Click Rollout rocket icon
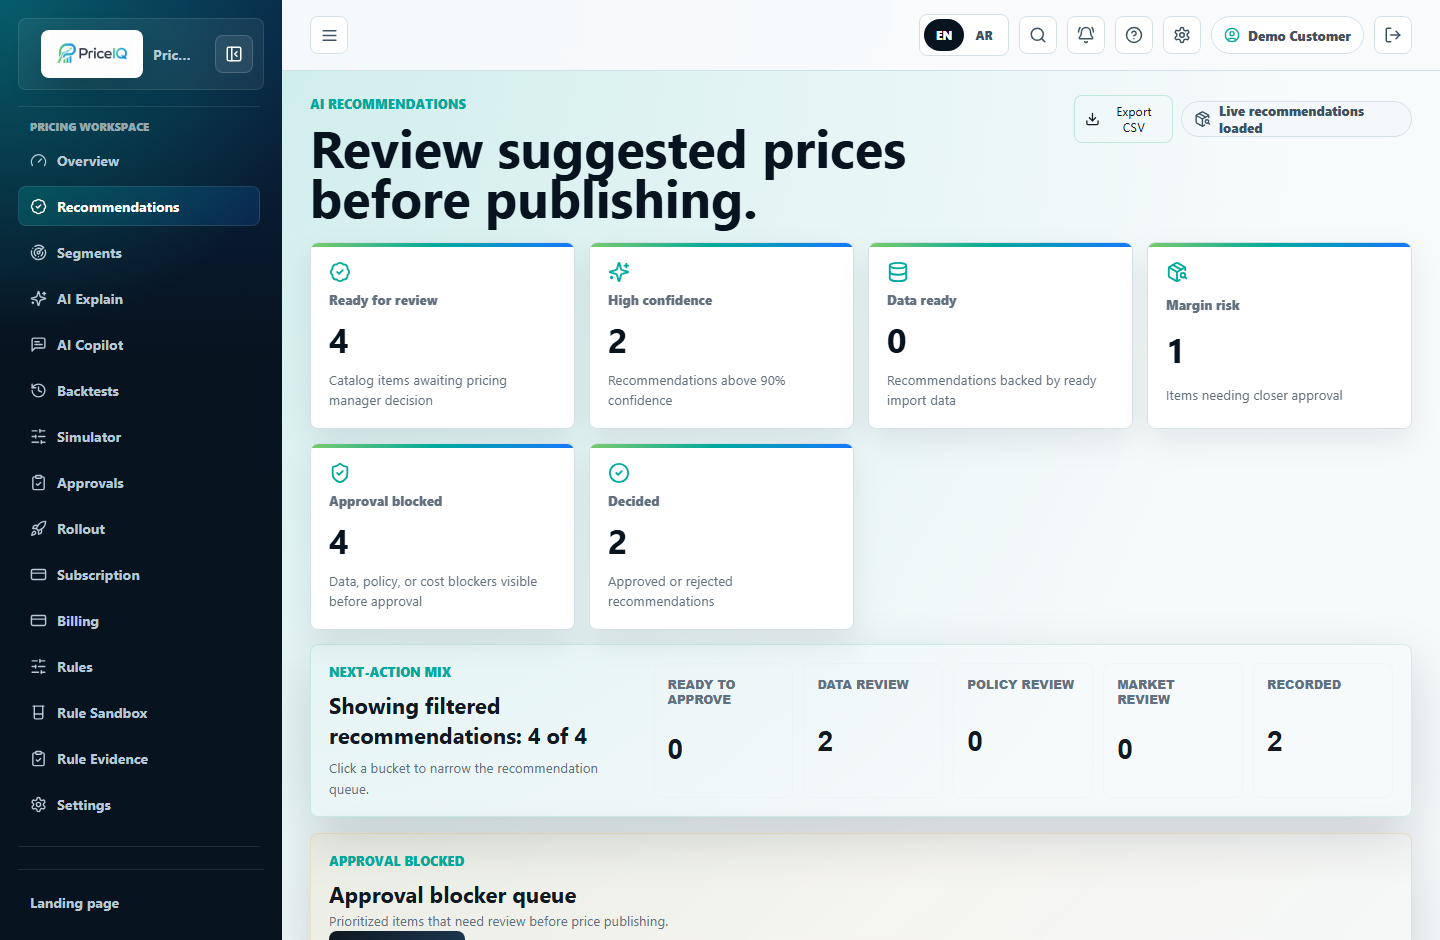1440x940 pixels. pos(39,529)
